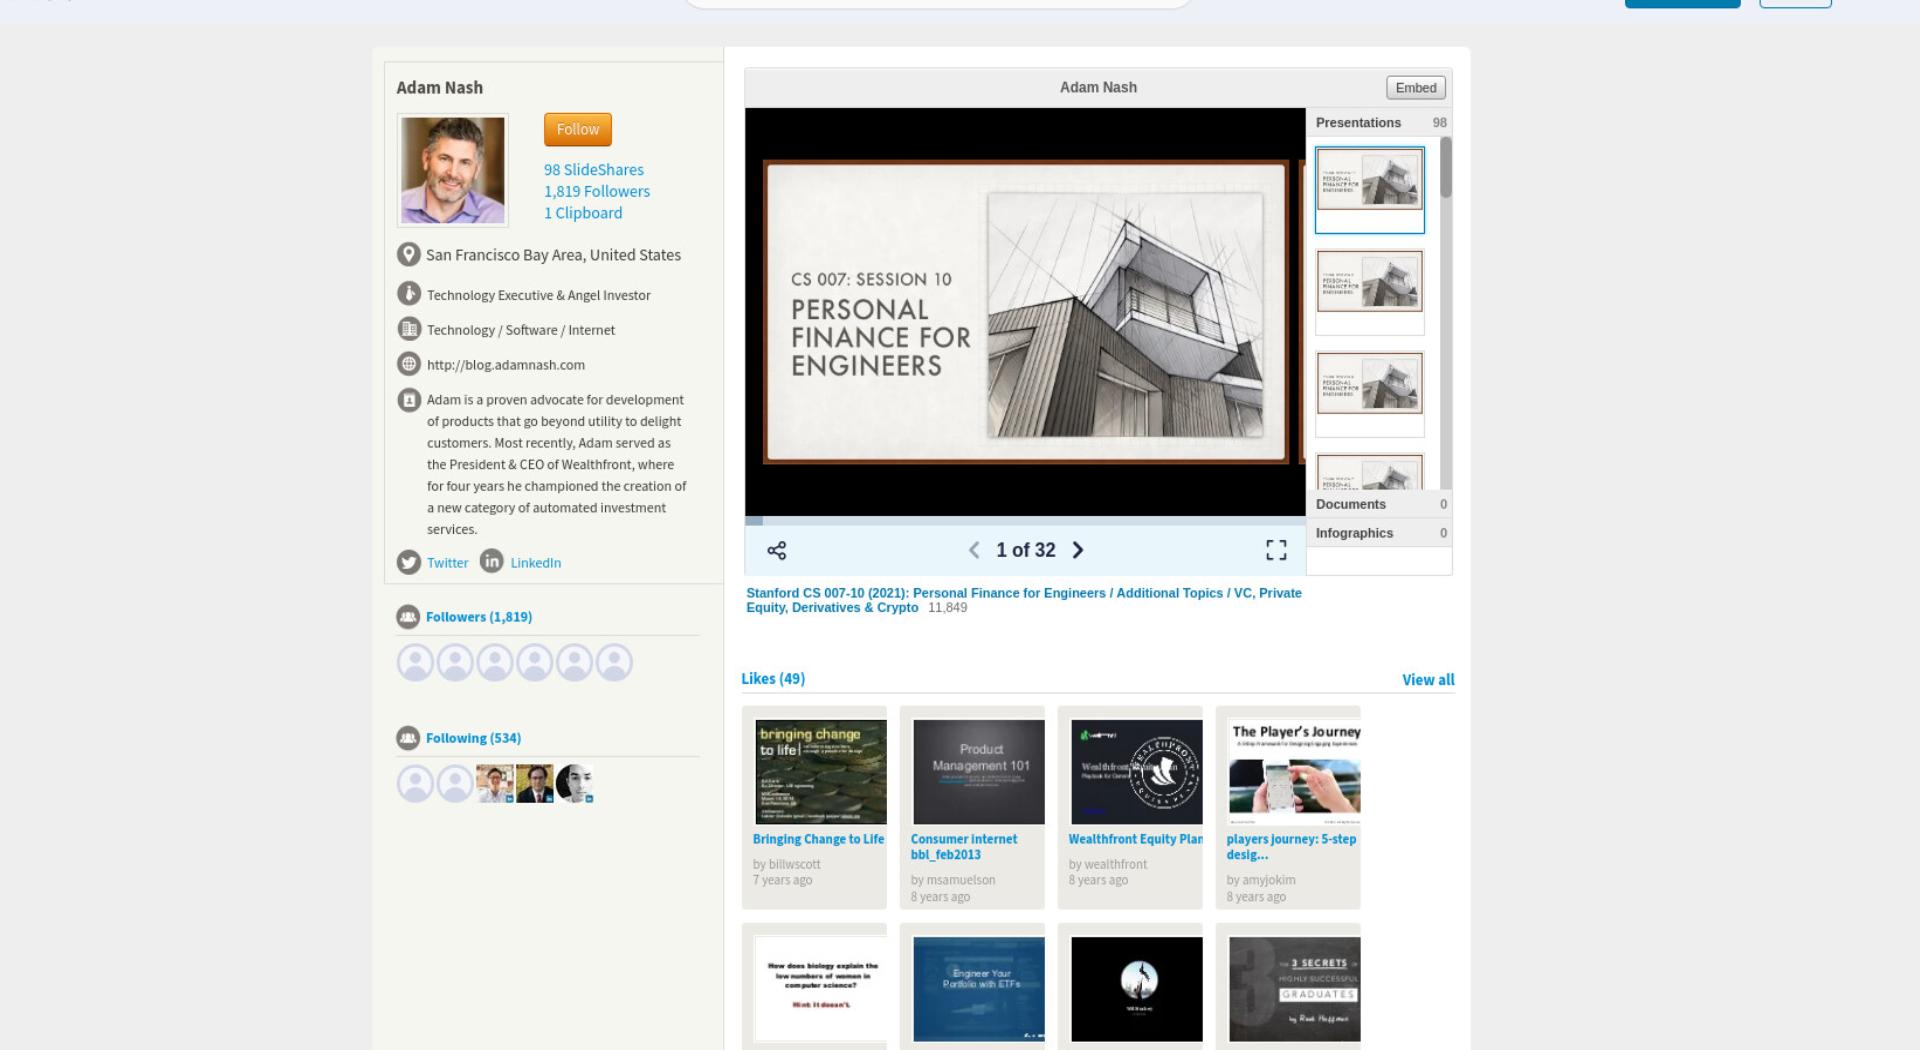Click the last follower avatar
This screenshot has width=1920, height=1050.
point(614,662)
